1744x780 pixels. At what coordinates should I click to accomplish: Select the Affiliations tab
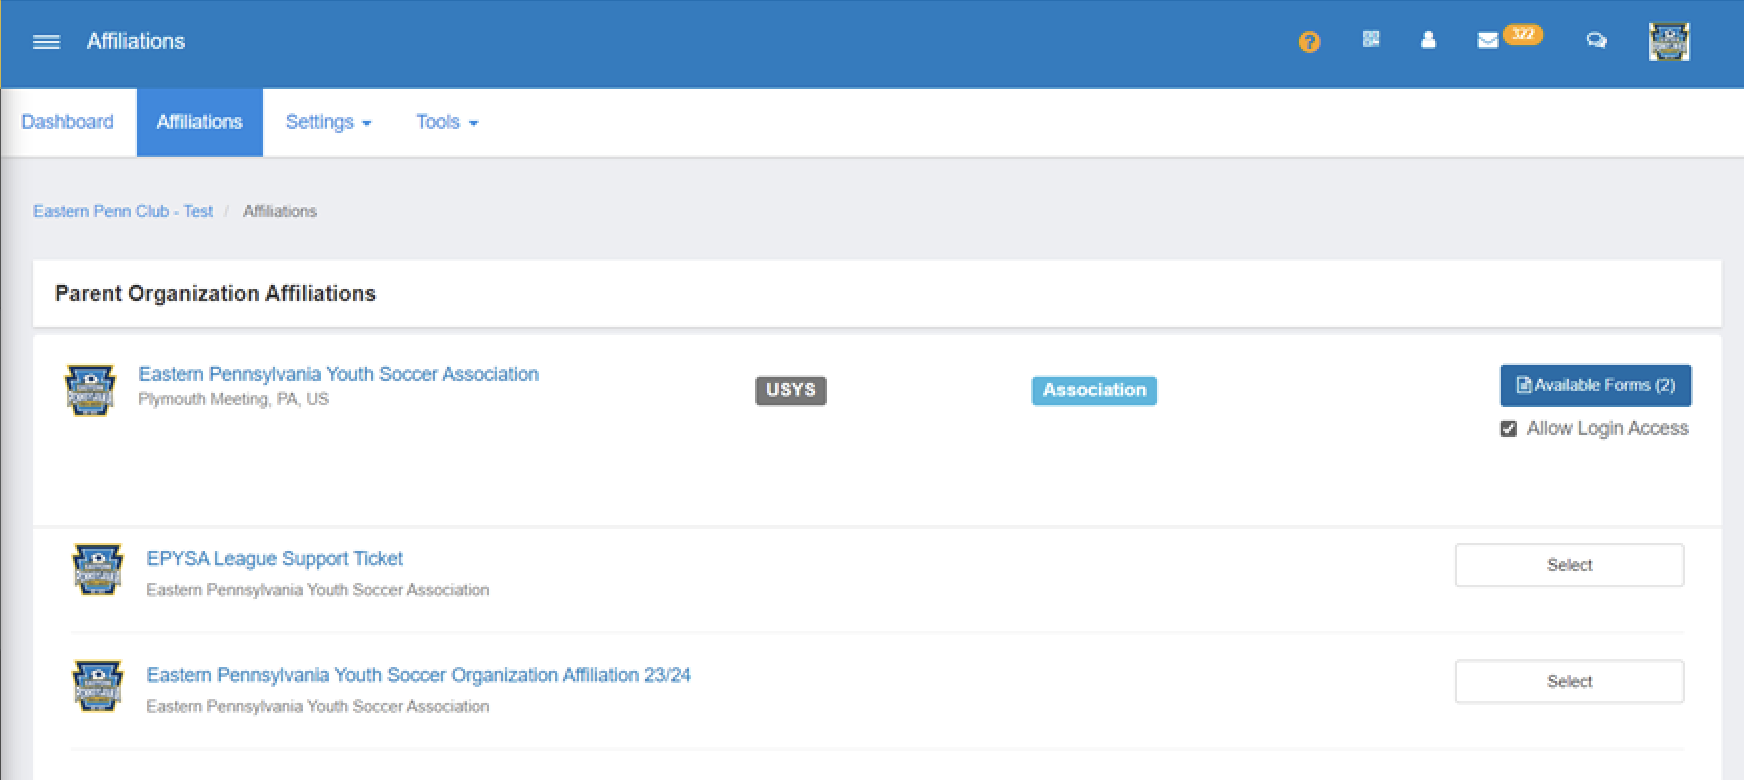click(x=200, y=122)
